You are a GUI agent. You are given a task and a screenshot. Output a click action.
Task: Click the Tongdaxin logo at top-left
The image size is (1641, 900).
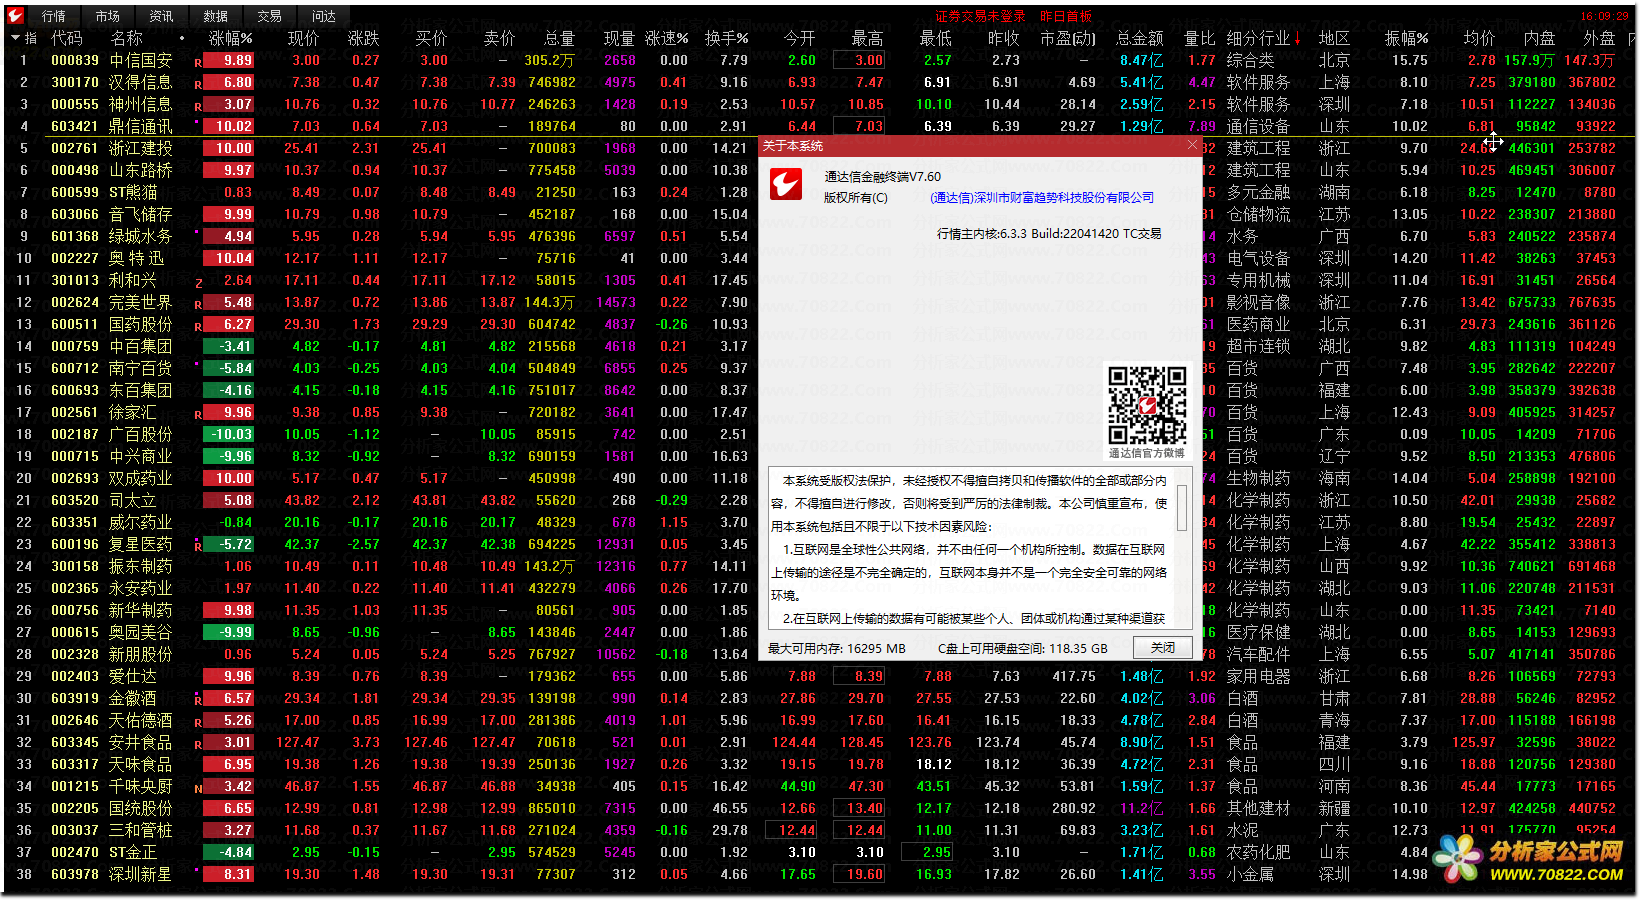pos(15,16)
